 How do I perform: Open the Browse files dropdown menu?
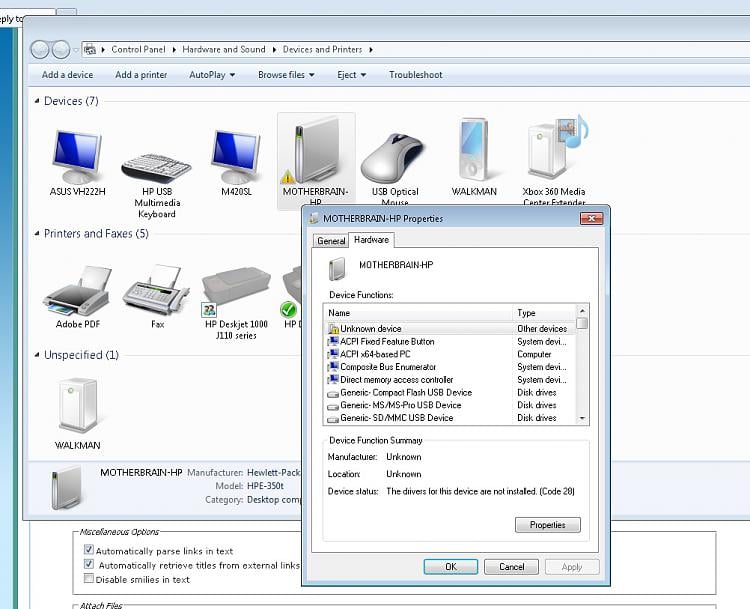[286, 75]
